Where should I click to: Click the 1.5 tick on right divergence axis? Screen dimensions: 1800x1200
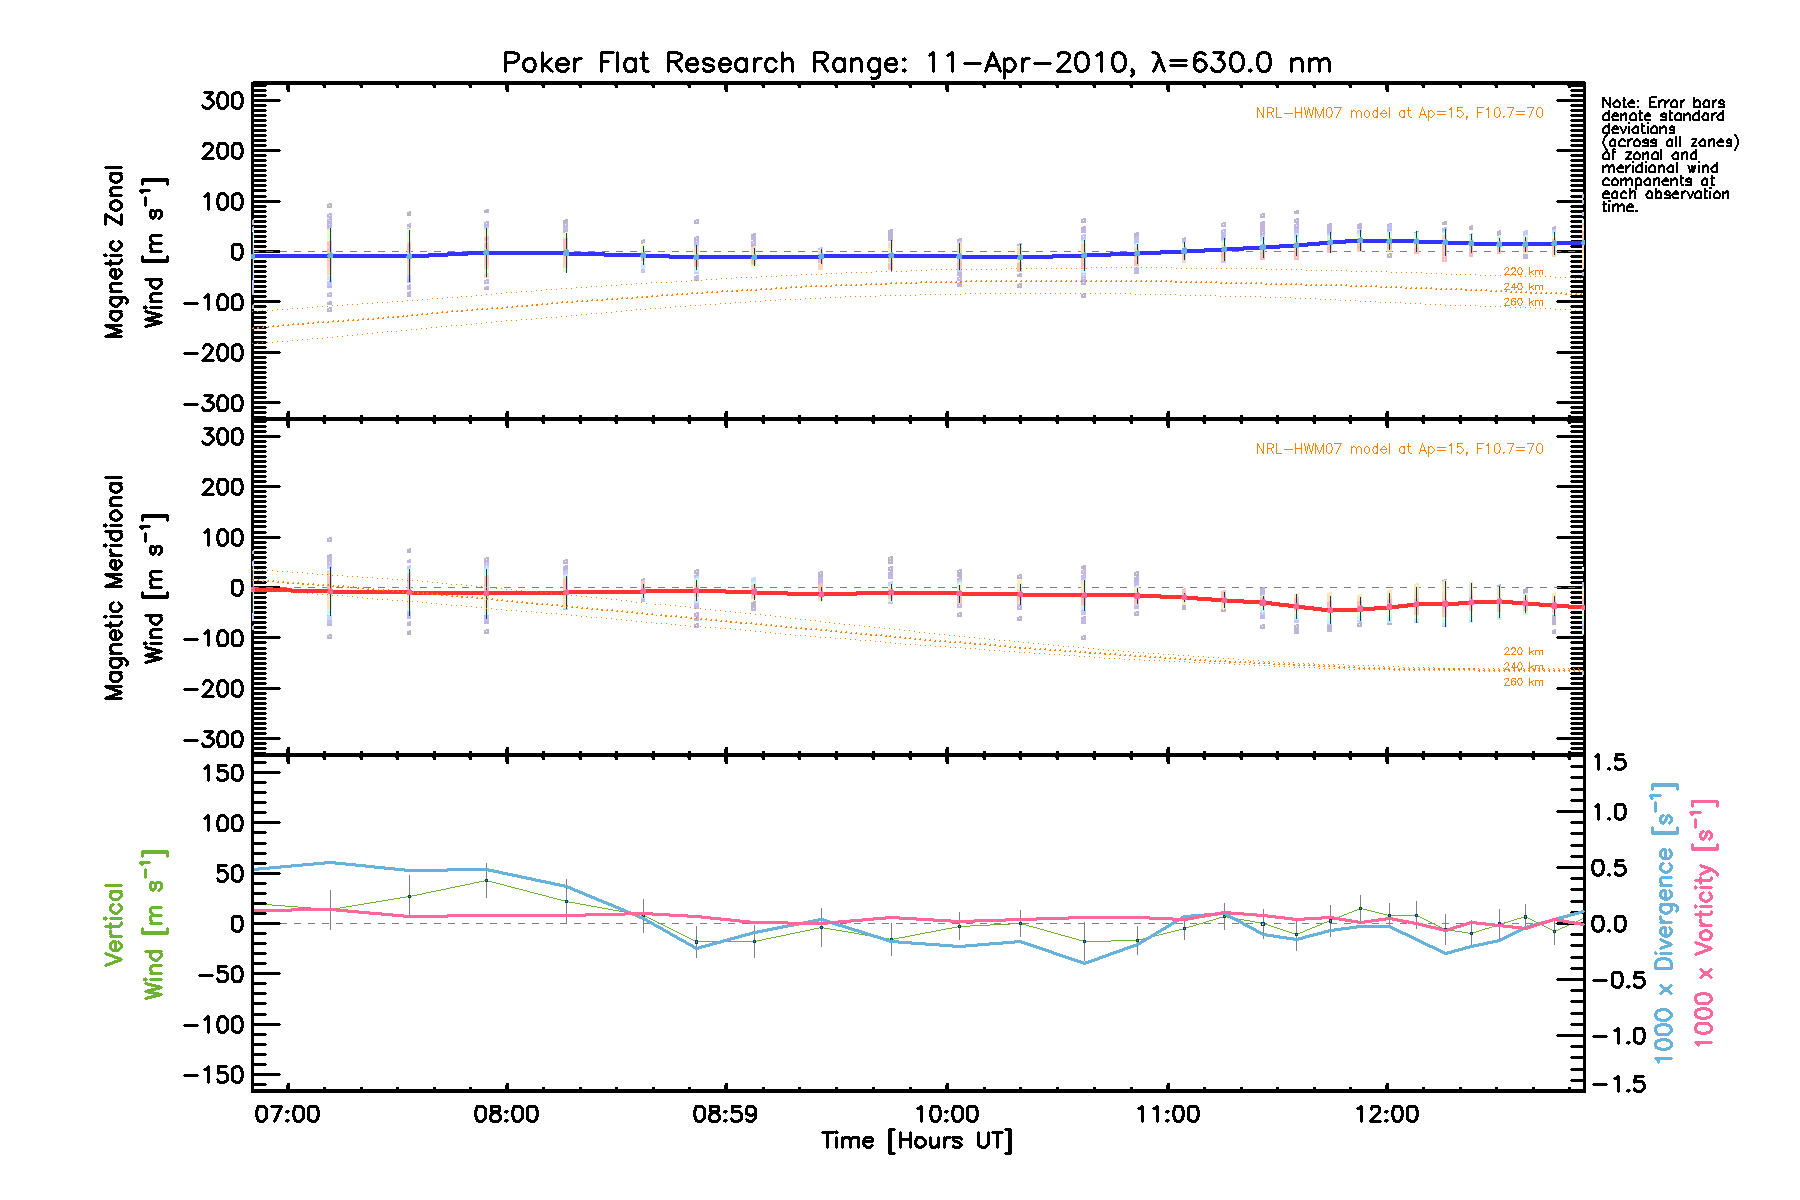[x=1610, y=763]
